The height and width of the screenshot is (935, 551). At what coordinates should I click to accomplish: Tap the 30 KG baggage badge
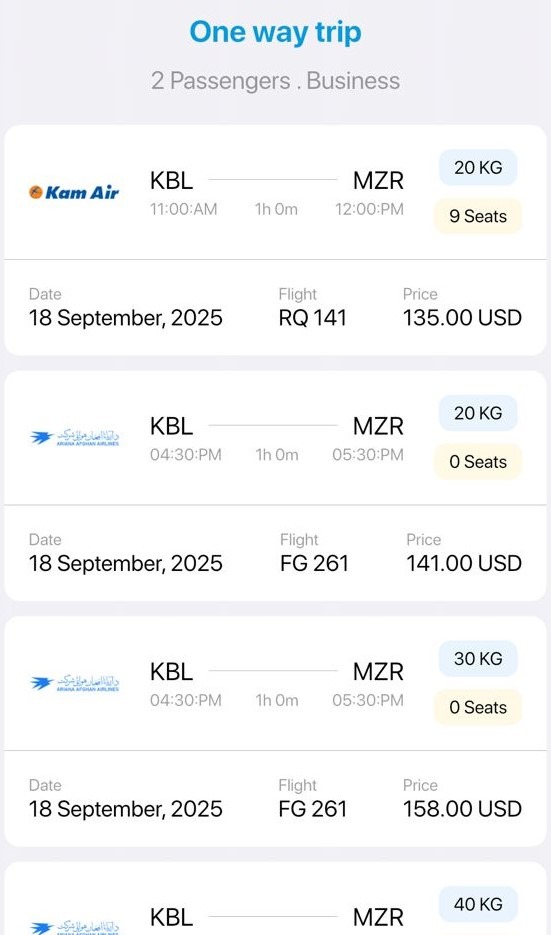point(478,659)
